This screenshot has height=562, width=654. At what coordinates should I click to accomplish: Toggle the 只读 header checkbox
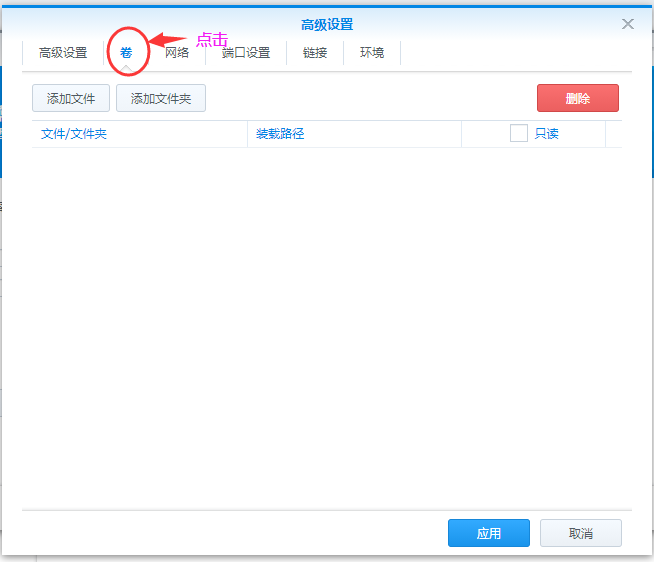(519, 134)
